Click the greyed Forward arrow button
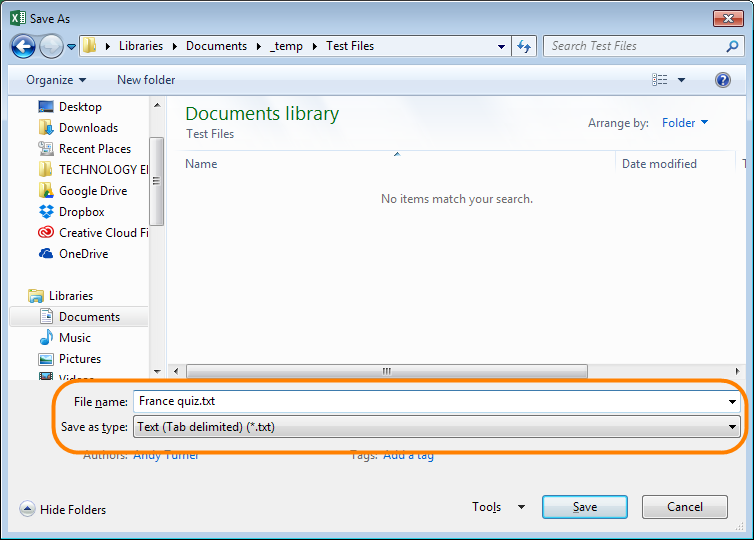Image resolution: width=754 pixels, height=540 pixels. click(51, 47)
